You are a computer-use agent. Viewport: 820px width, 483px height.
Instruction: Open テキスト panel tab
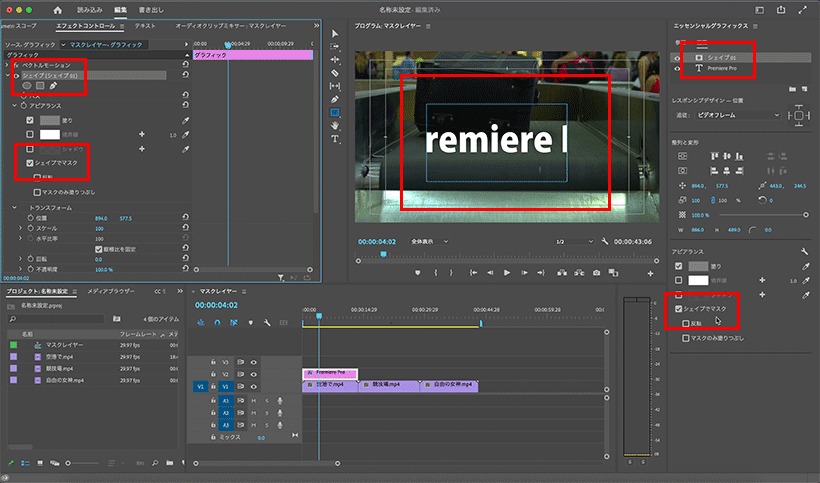[145, 26]
